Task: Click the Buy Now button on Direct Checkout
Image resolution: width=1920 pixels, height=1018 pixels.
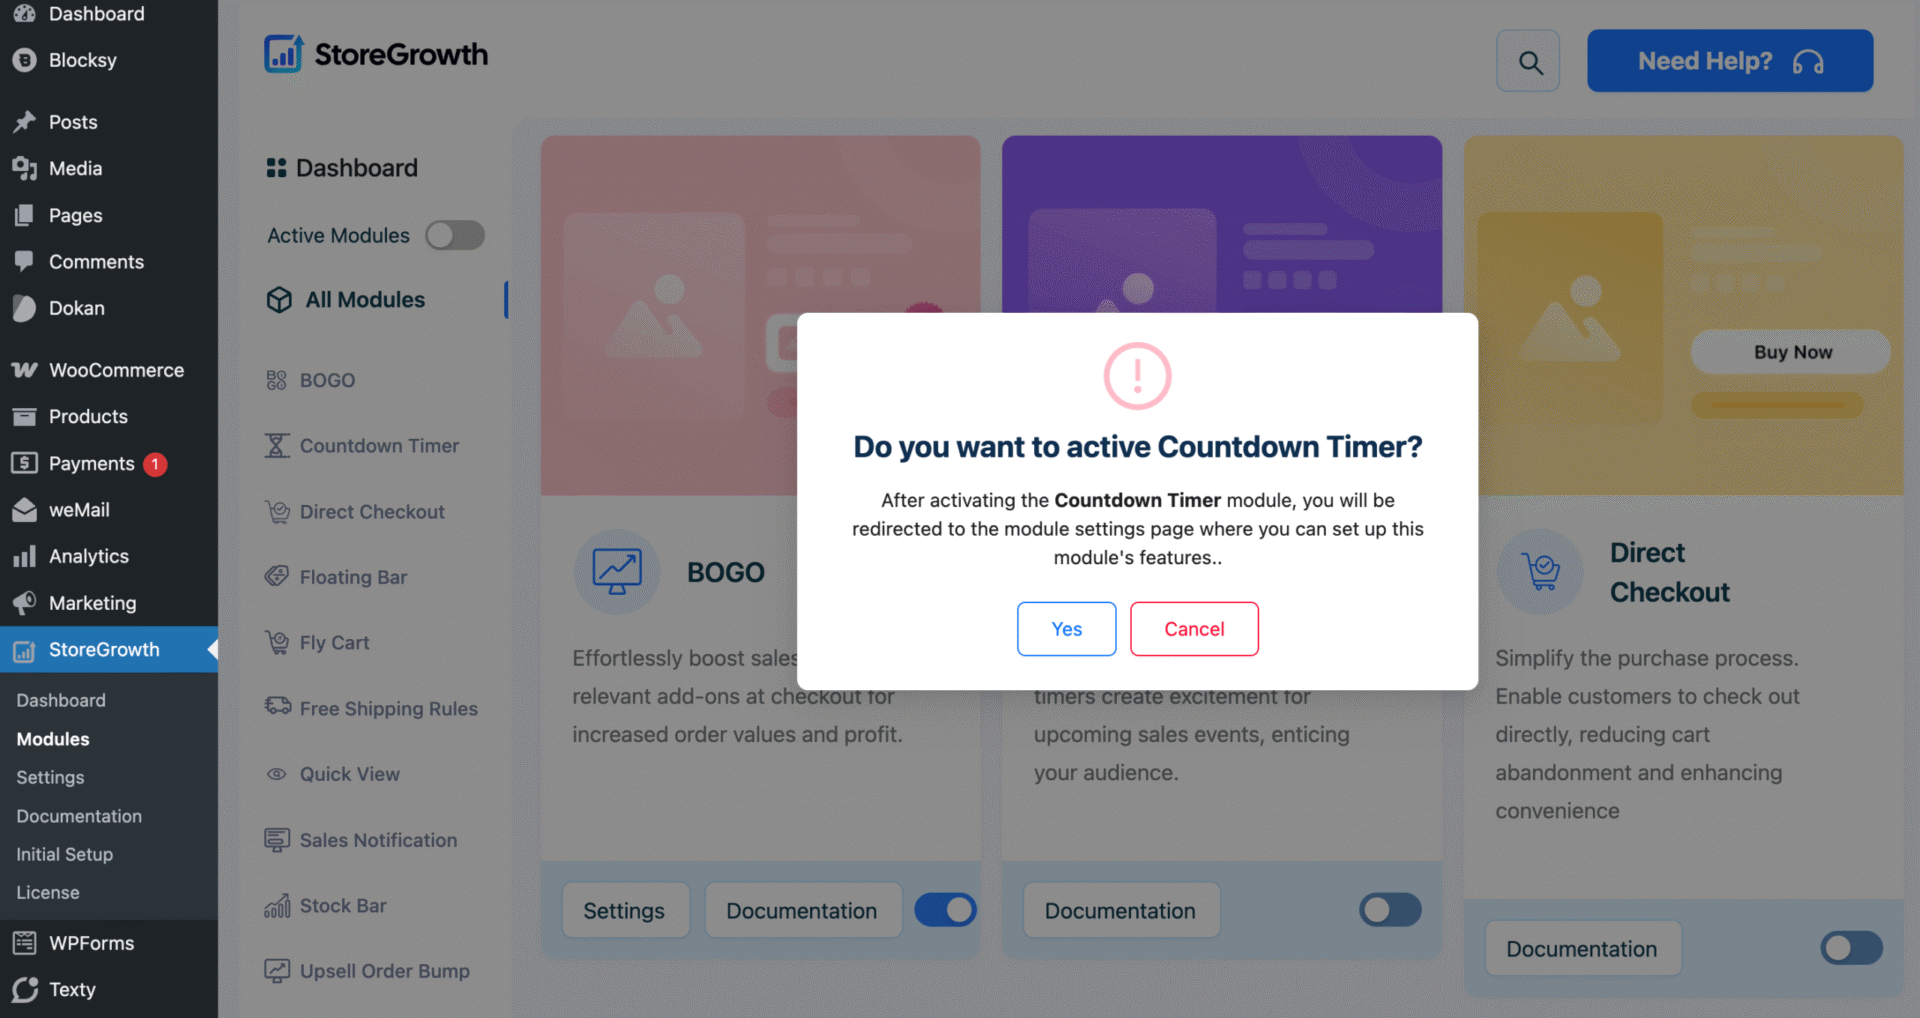Action: click(1790, 352)
